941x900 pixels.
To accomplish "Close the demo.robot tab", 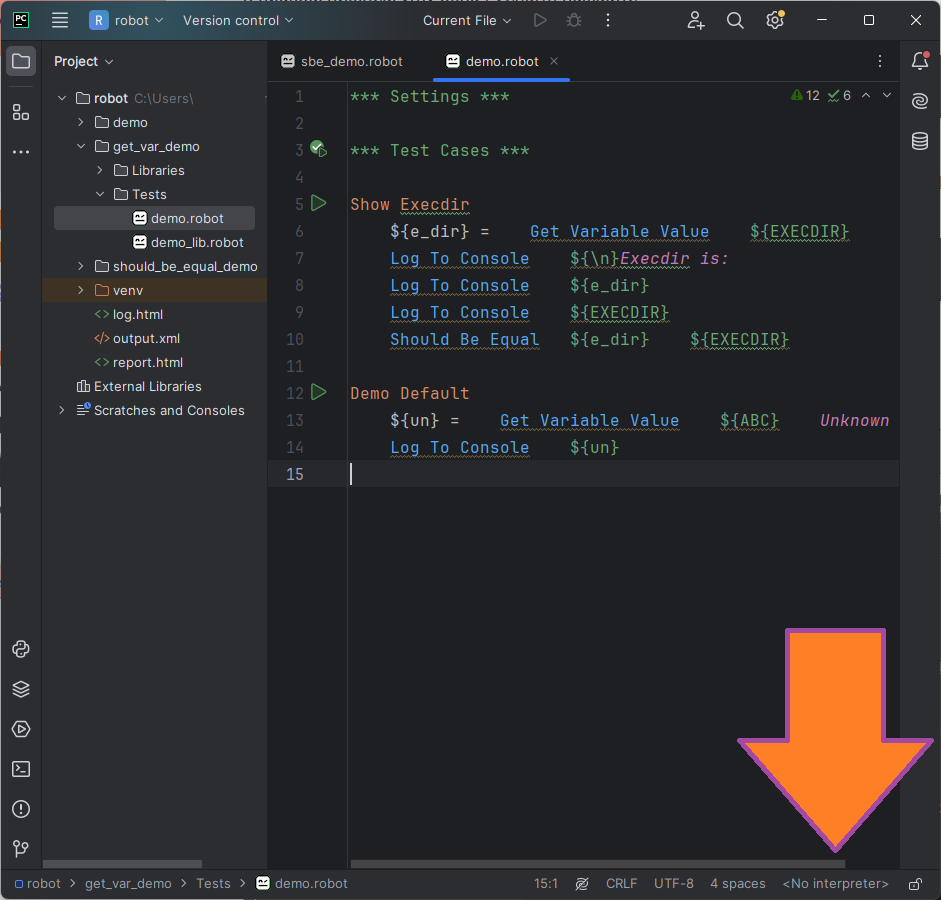I will (x=554, y=61).
